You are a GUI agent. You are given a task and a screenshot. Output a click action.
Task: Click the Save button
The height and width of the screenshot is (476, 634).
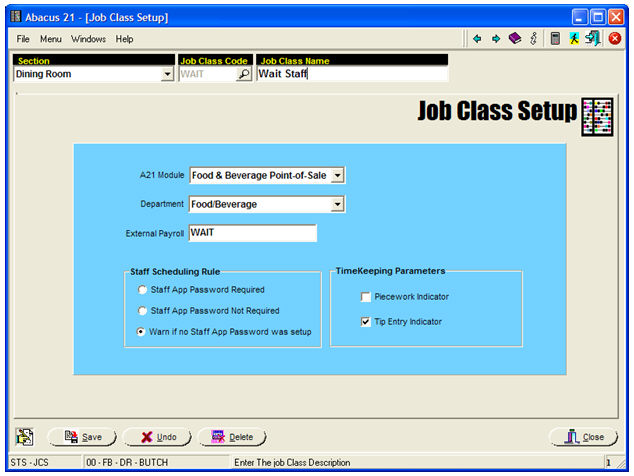(x=82, y=437)
